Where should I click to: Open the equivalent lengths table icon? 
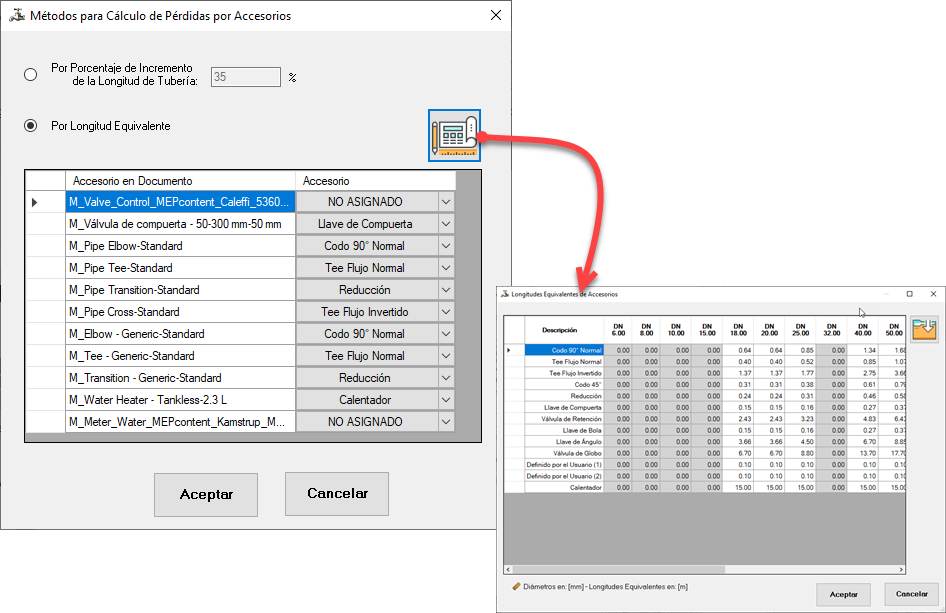pos(454,136)
